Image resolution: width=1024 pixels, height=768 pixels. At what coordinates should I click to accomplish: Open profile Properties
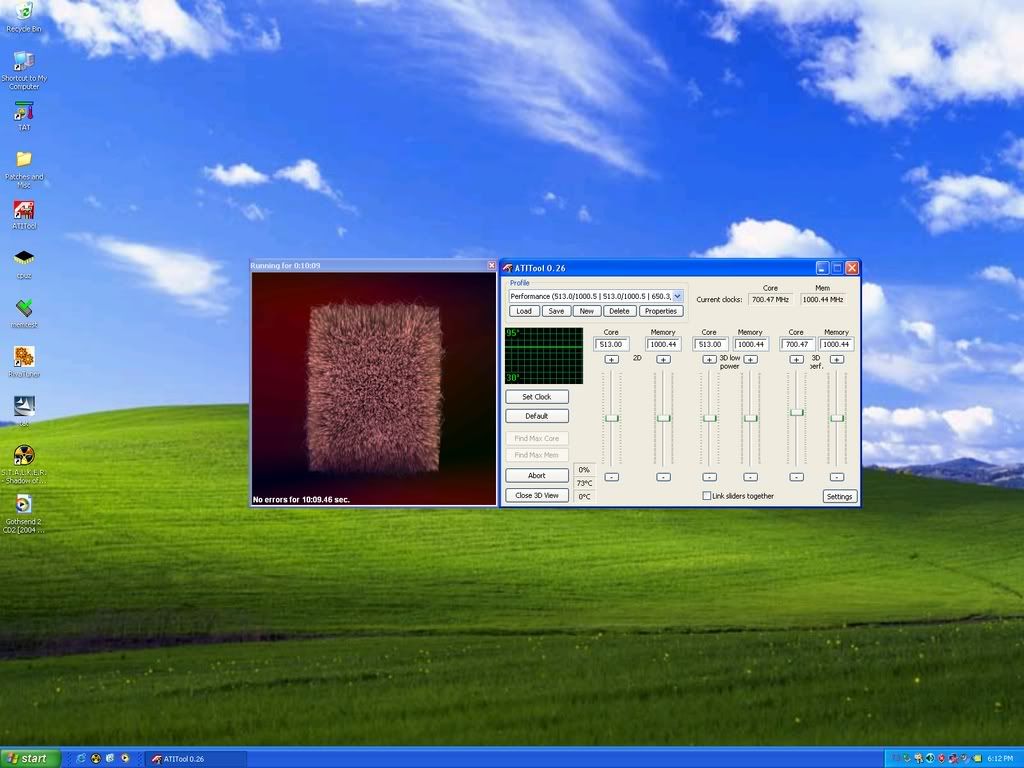point(661,311)
